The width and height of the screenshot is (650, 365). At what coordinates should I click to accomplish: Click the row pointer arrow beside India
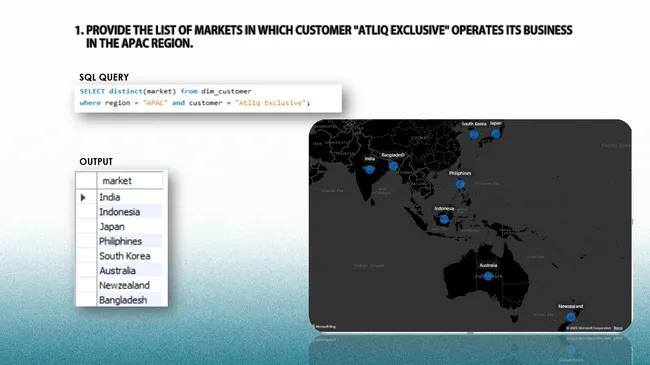(83, 197)
